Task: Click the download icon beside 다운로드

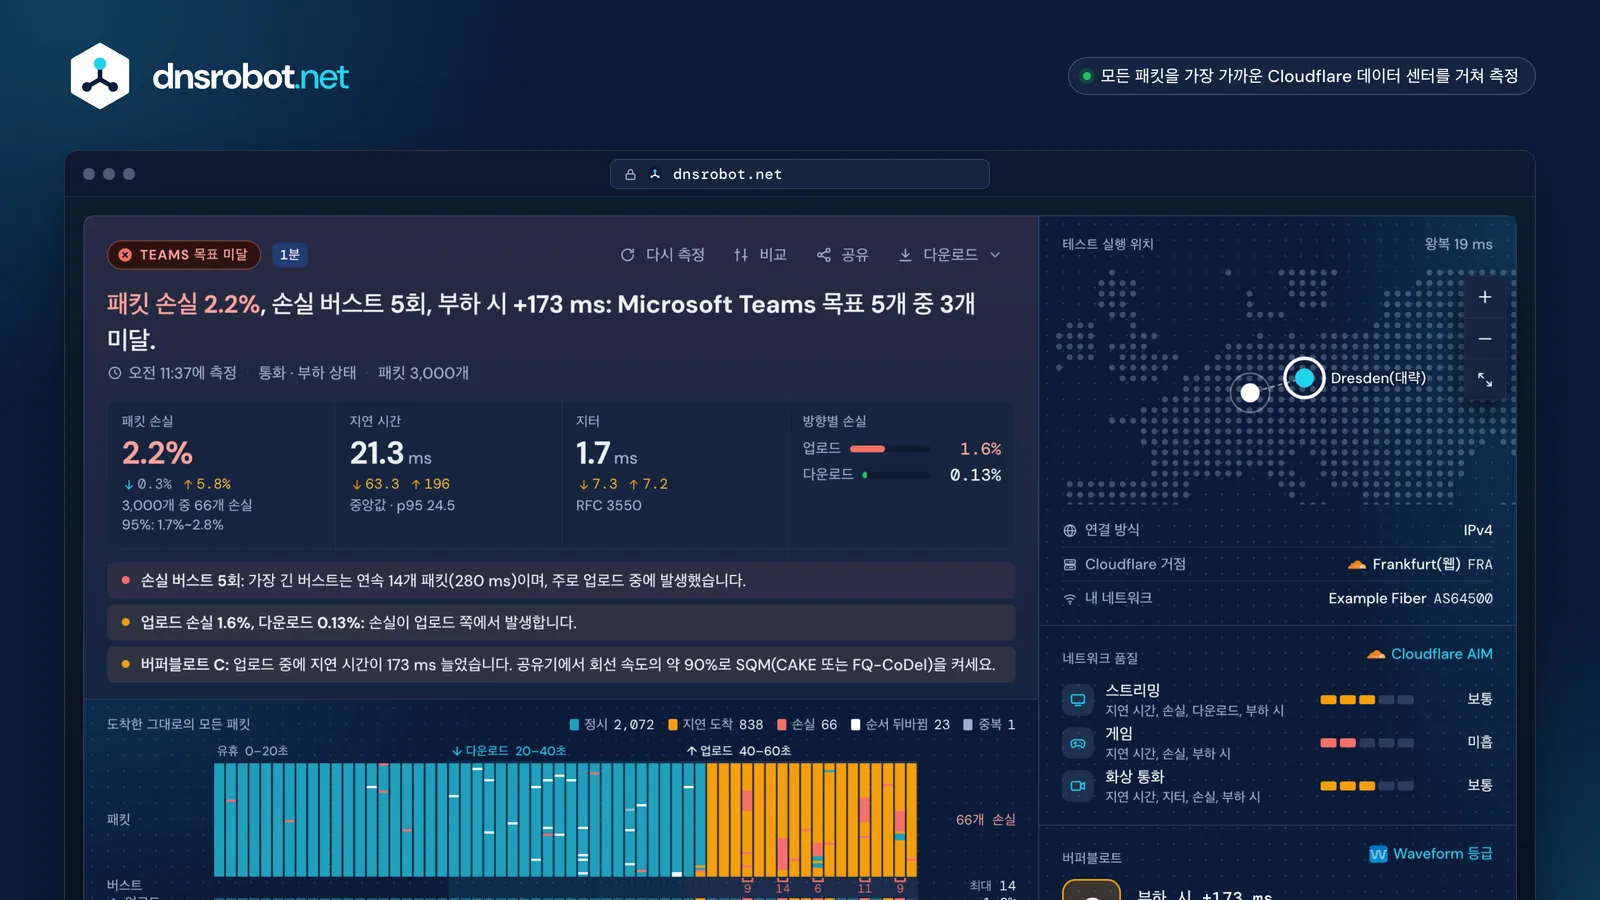Action: click(905, 255)
